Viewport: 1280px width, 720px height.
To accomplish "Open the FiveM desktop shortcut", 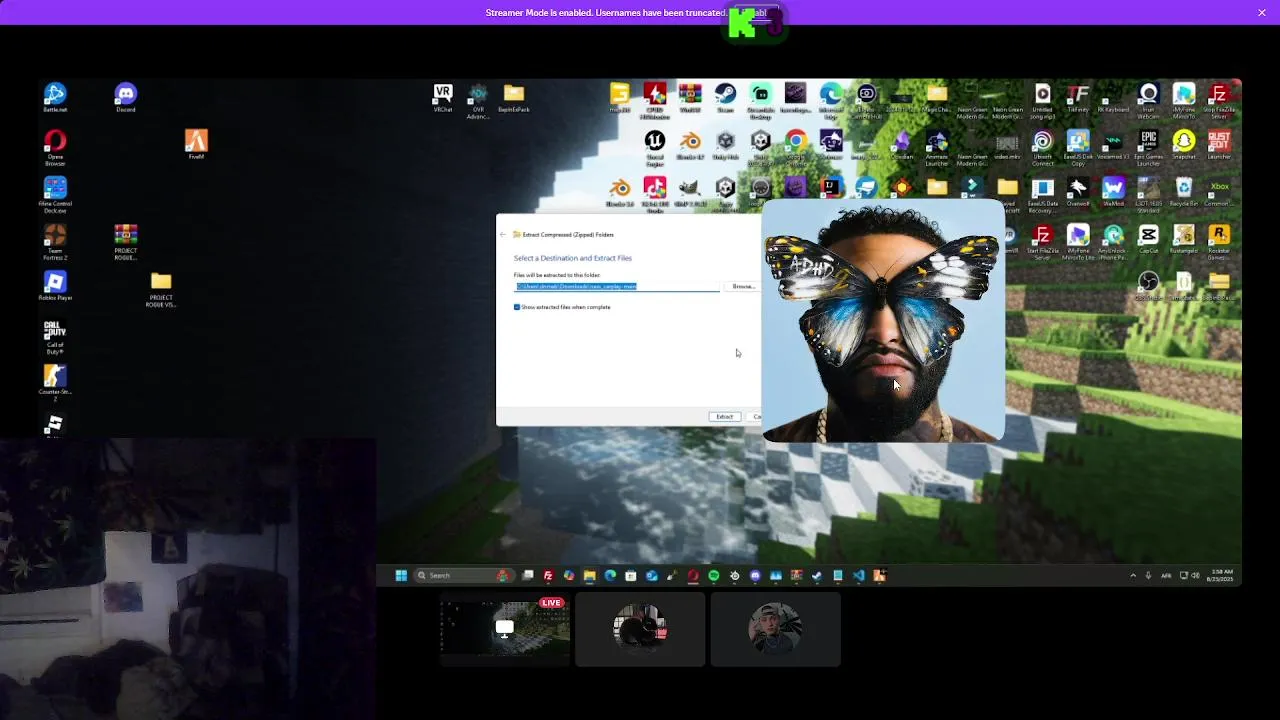I will pos(196,144).
